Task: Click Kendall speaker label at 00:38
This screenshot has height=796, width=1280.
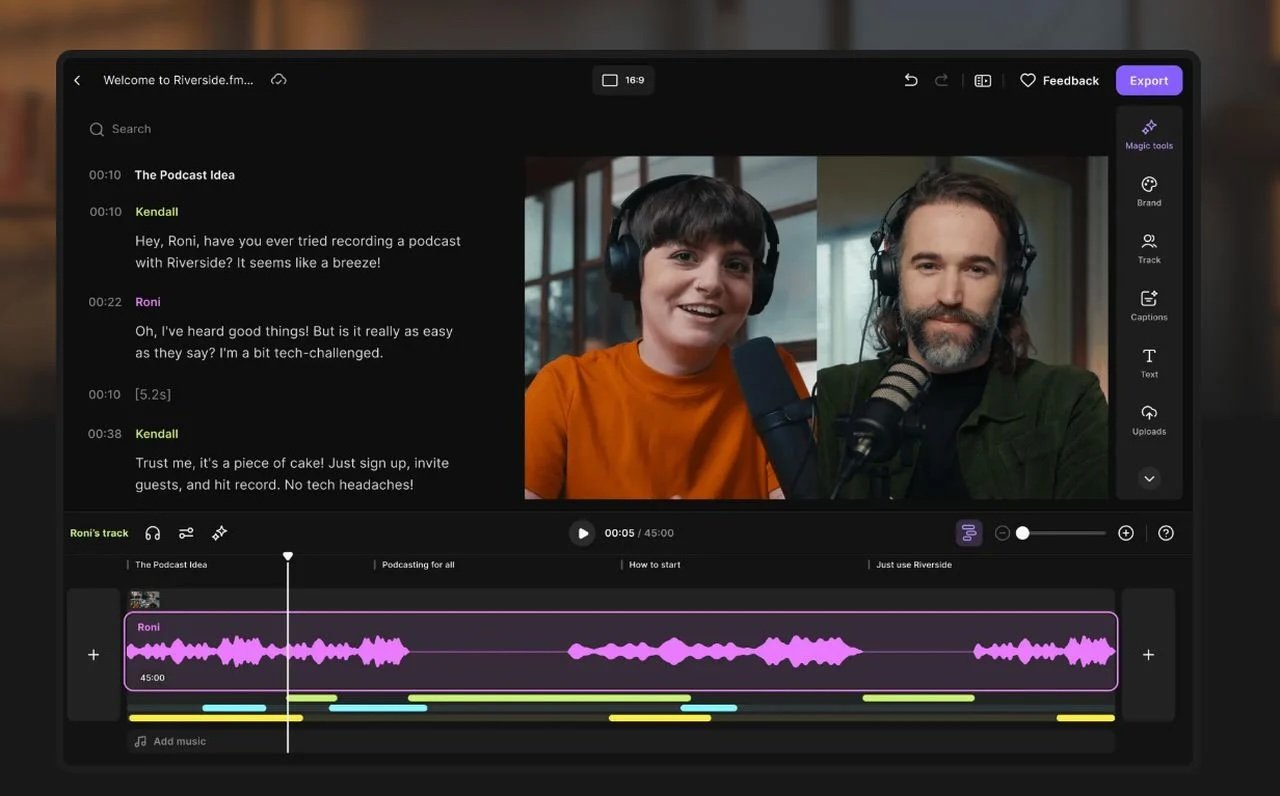Action: (x=157, y=434)
